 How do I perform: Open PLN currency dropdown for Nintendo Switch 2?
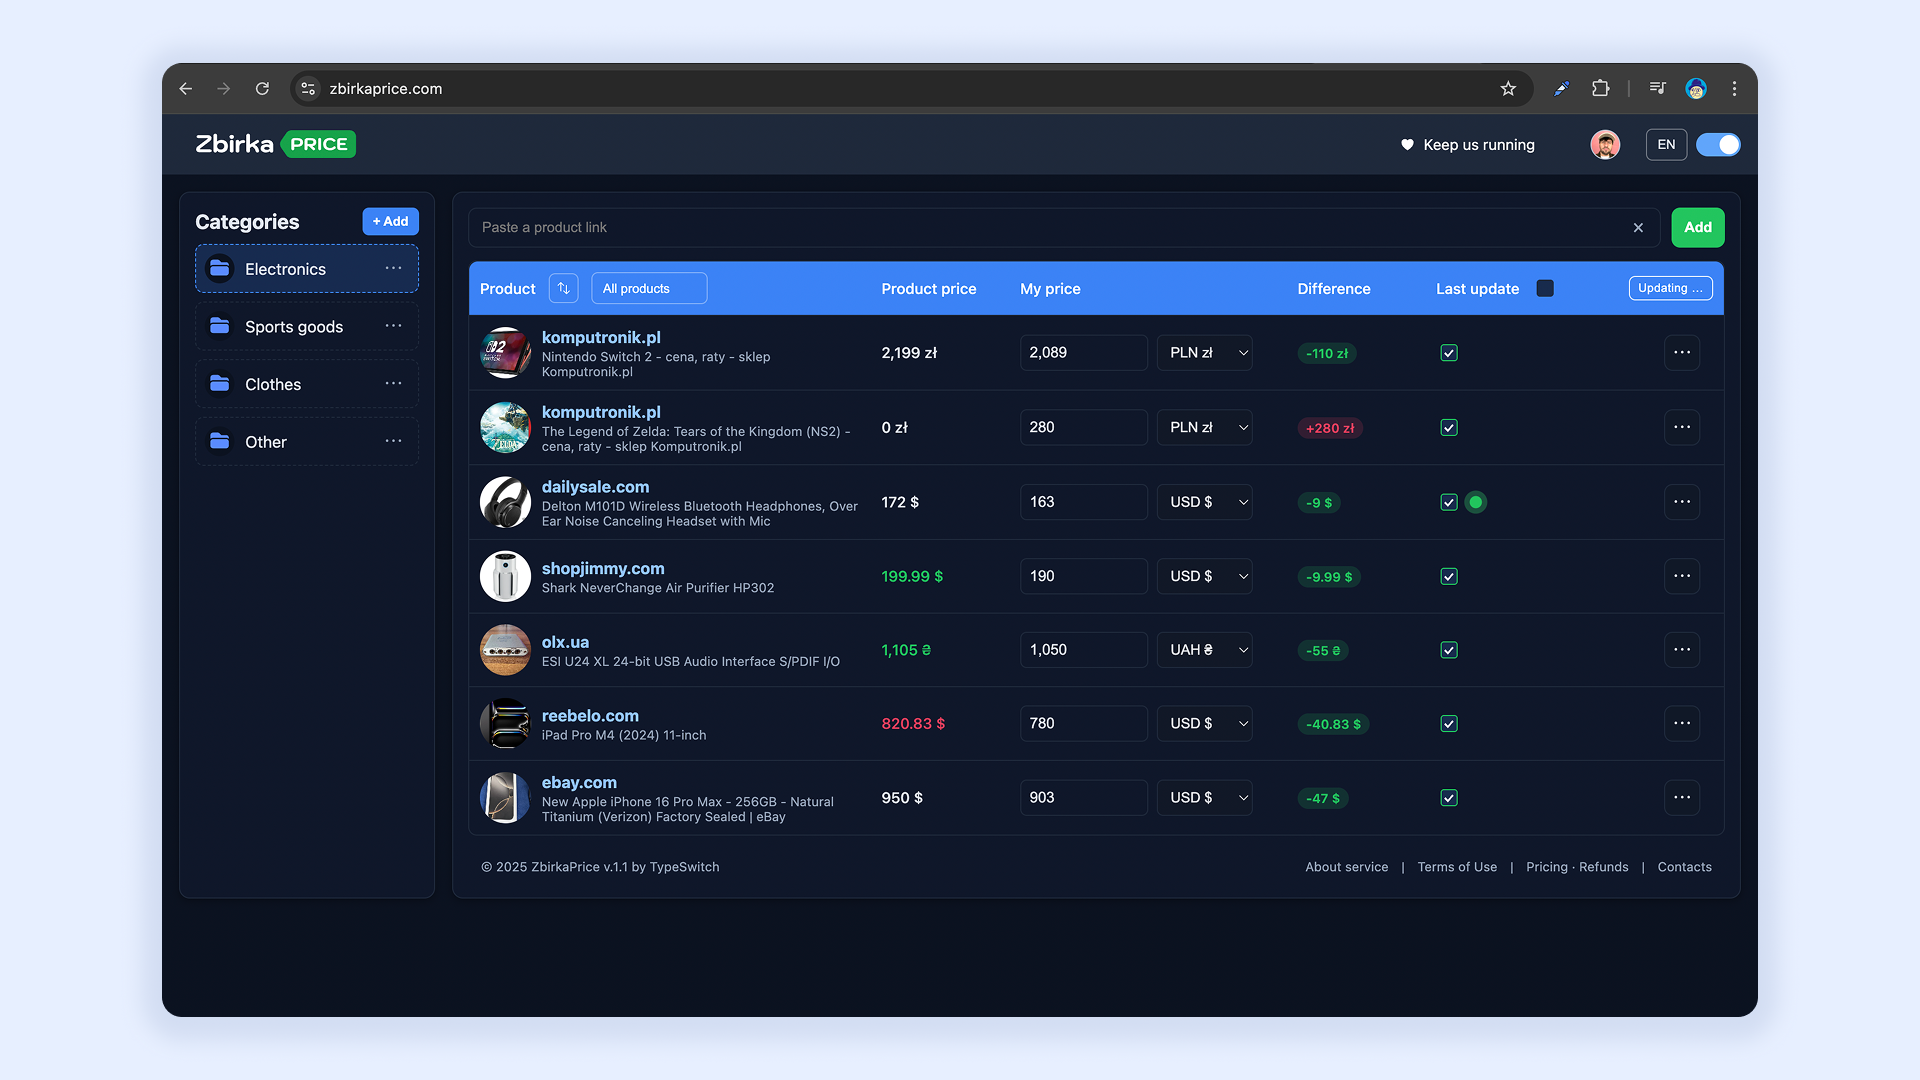point(1205,353)
